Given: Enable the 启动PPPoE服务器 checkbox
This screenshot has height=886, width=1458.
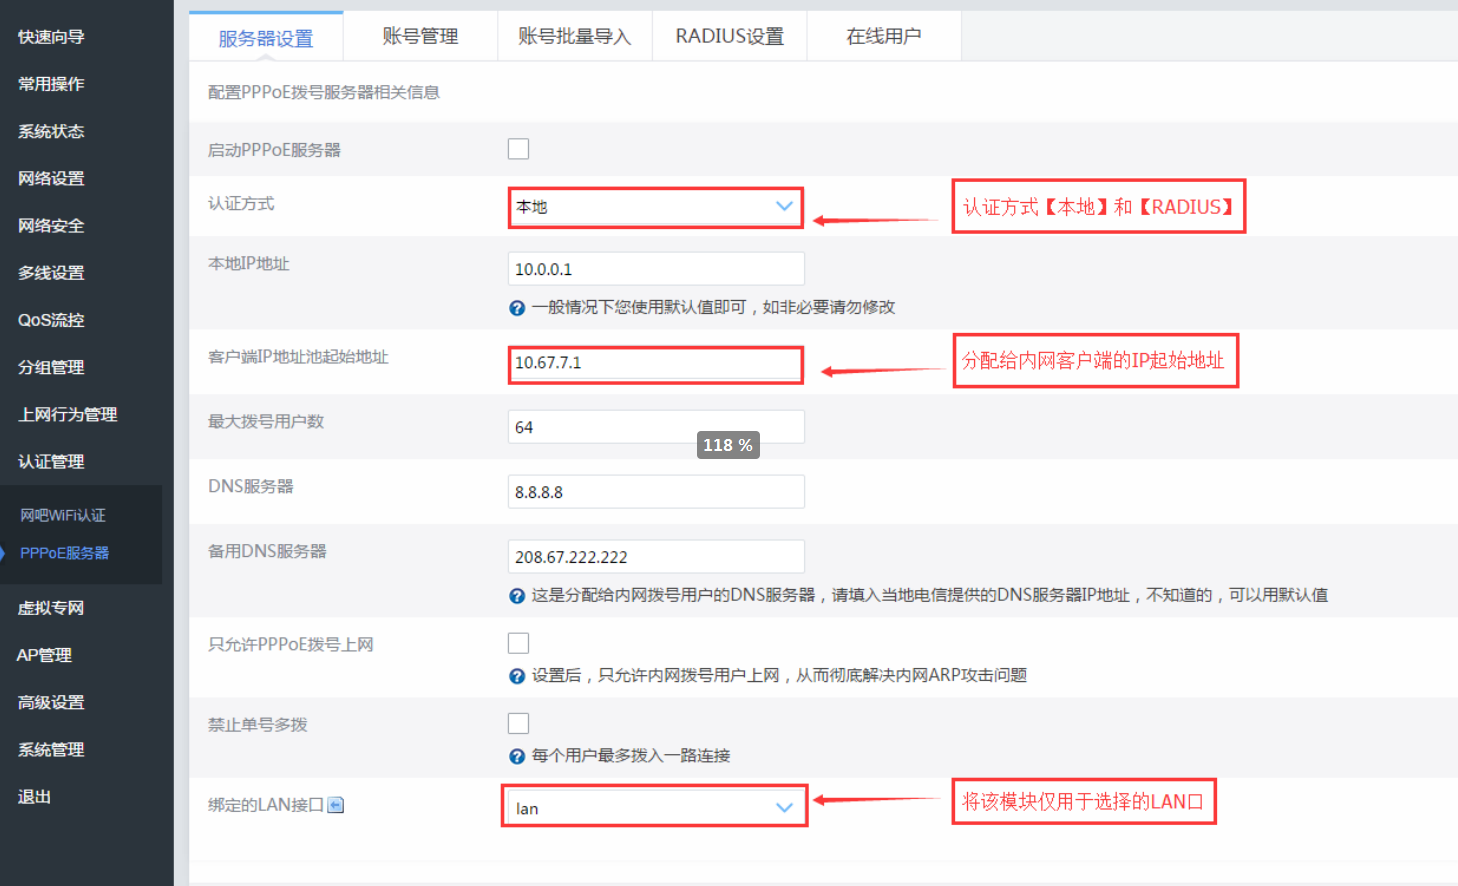Looking at the screenshot, I should tap(518, 148).
